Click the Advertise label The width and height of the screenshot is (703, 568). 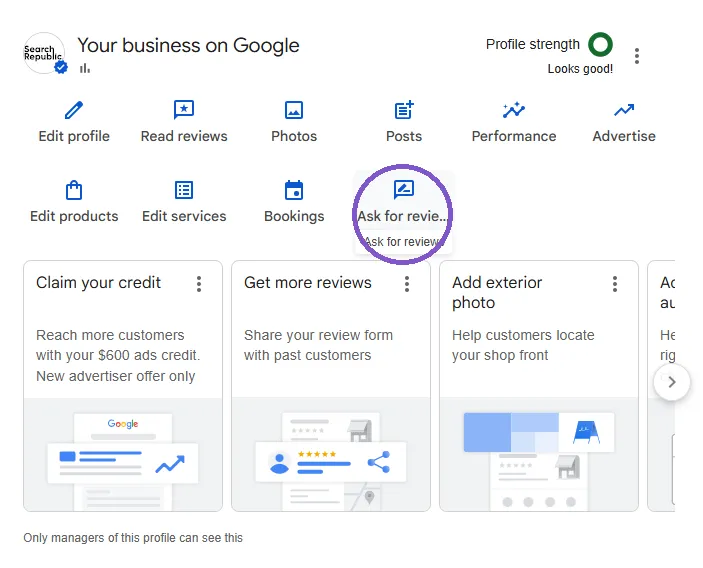624,136
